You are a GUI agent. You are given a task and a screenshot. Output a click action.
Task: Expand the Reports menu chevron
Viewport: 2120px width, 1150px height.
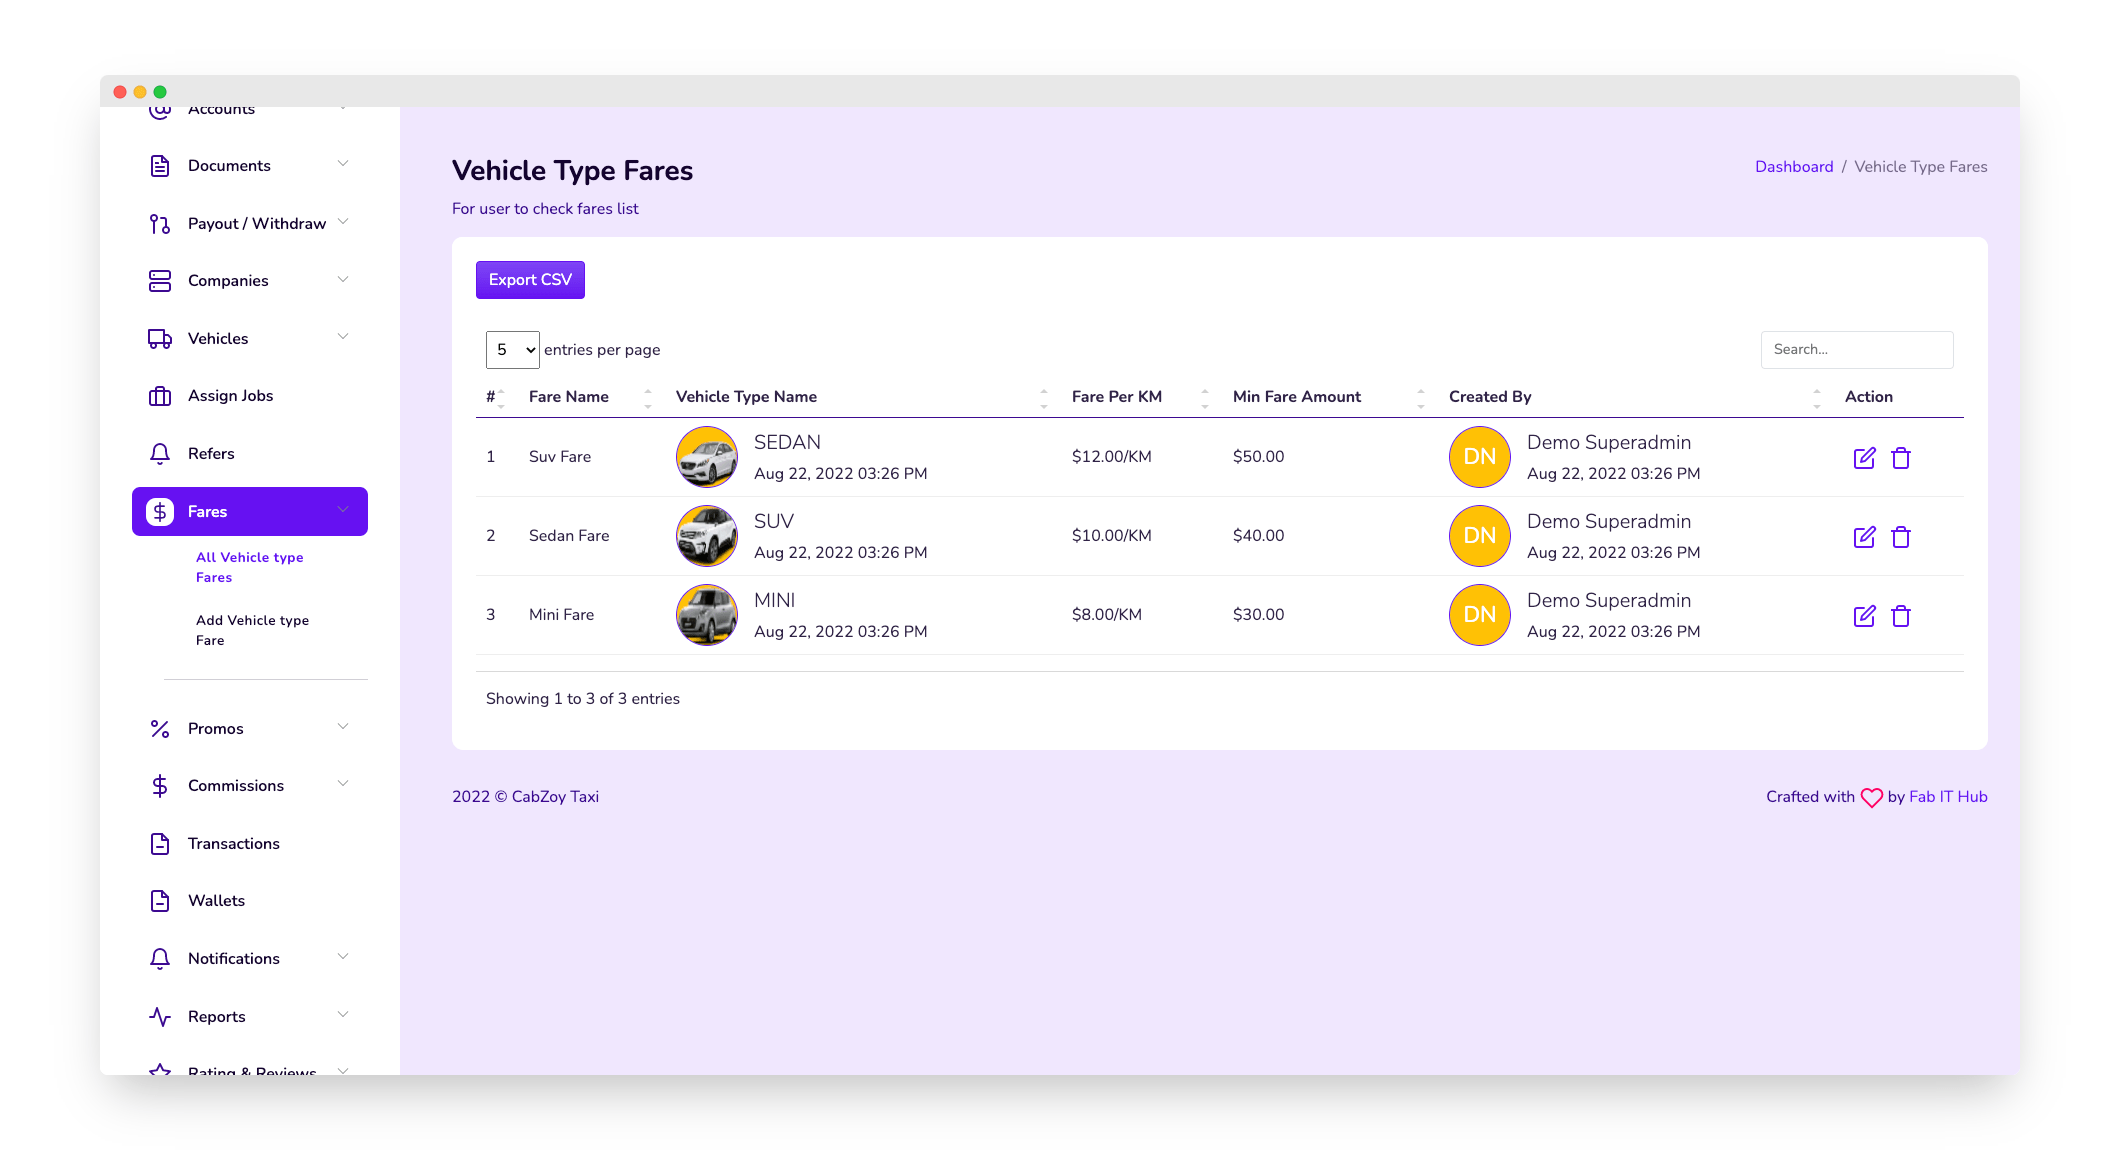[343, 1015]
